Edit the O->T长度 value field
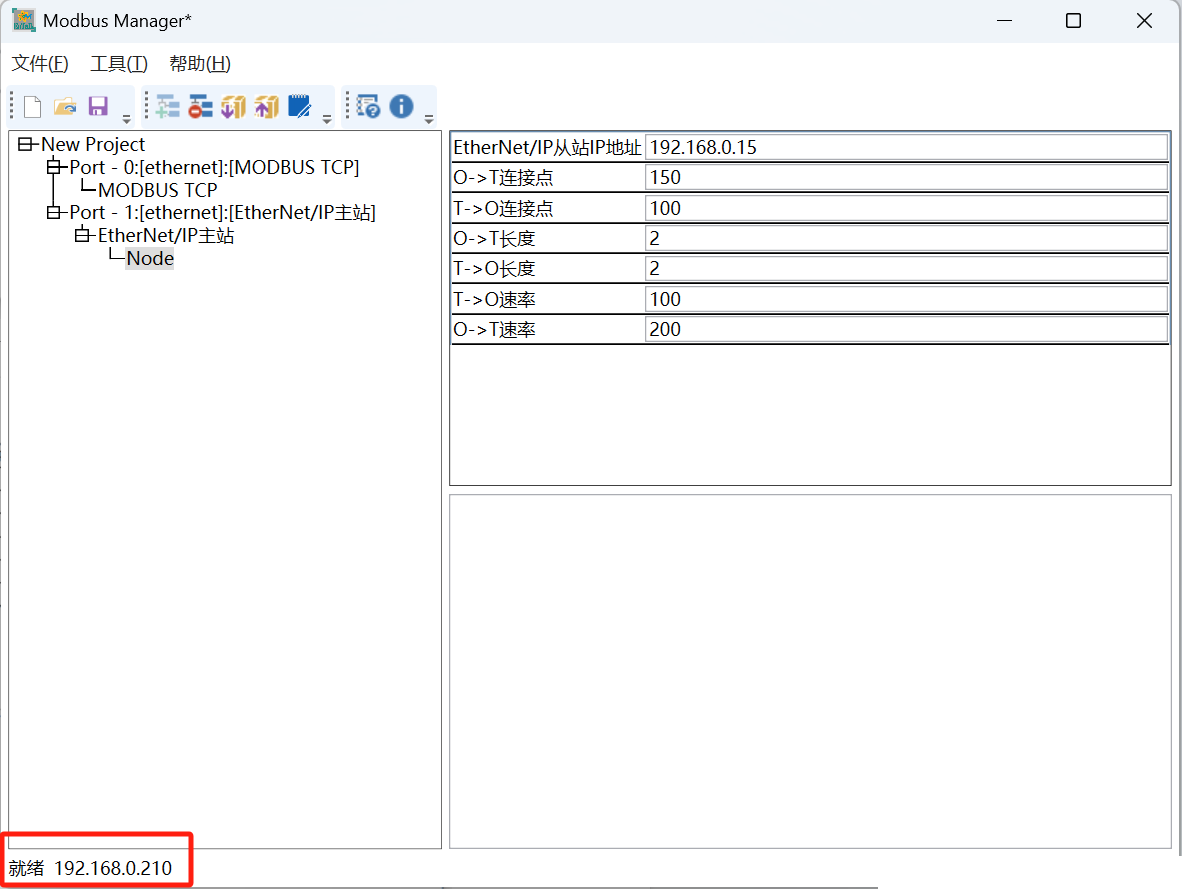The height and width of the screenshot is (889, 1182). pos(907,238)
